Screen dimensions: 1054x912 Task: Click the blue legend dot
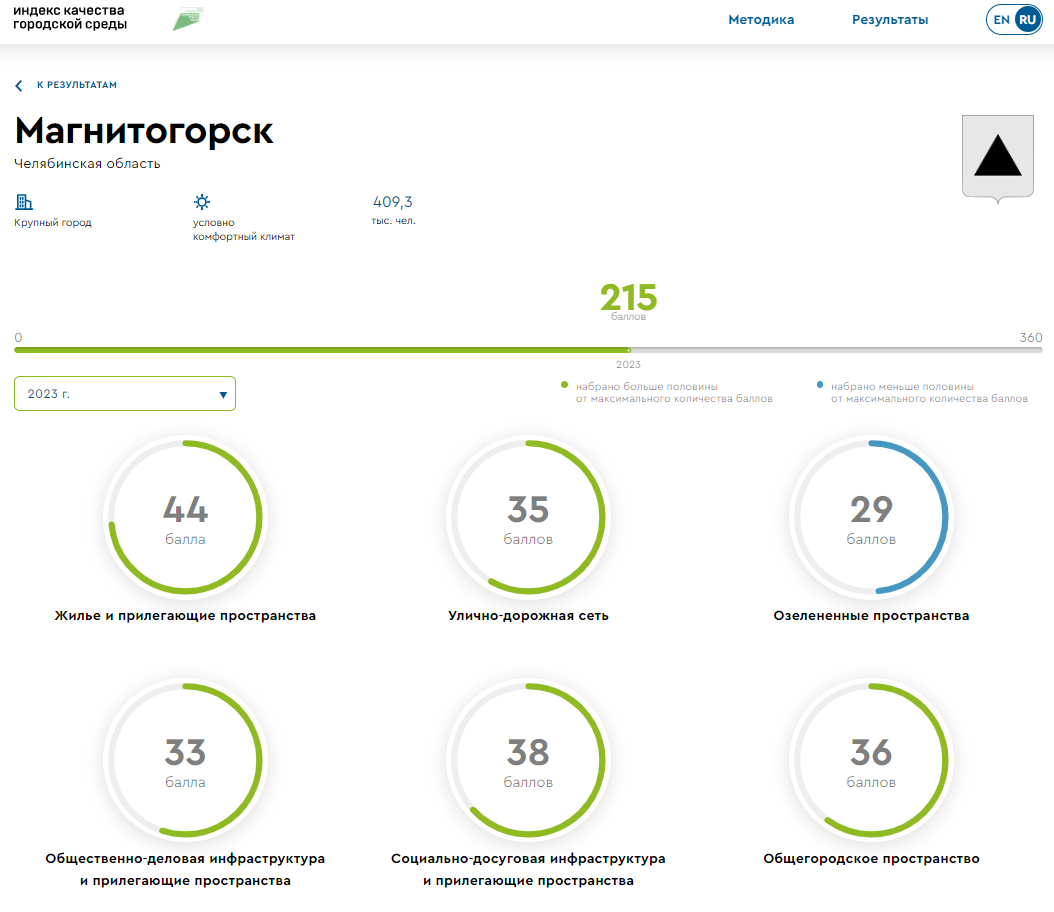point(820,385)
